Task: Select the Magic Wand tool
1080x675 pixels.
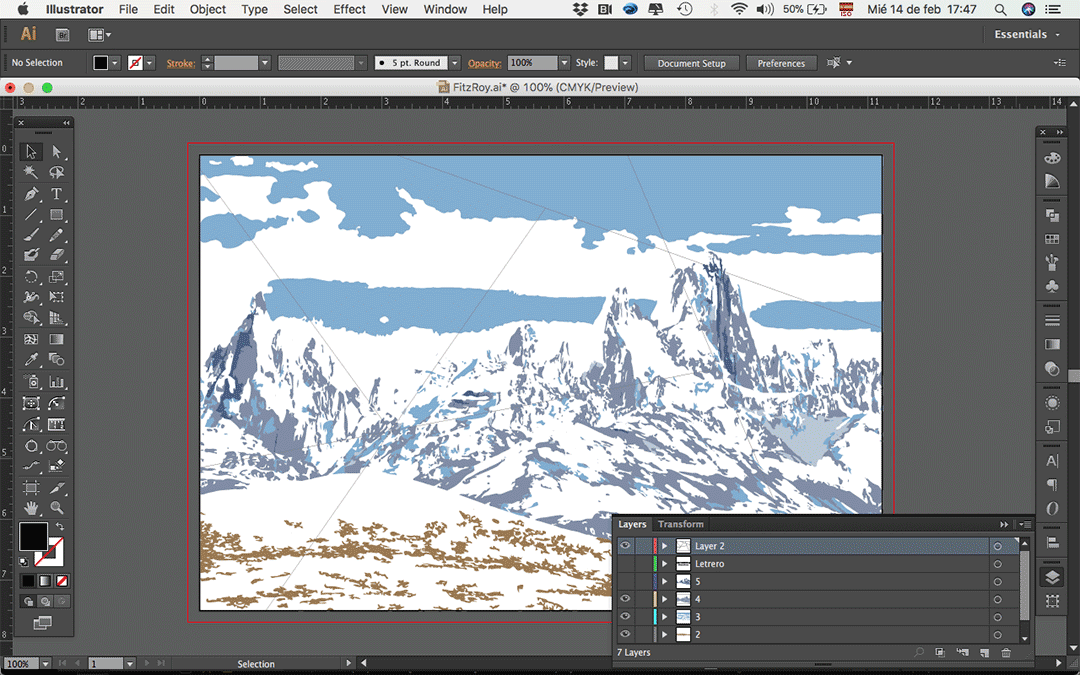Action: (x=31, y=172)
